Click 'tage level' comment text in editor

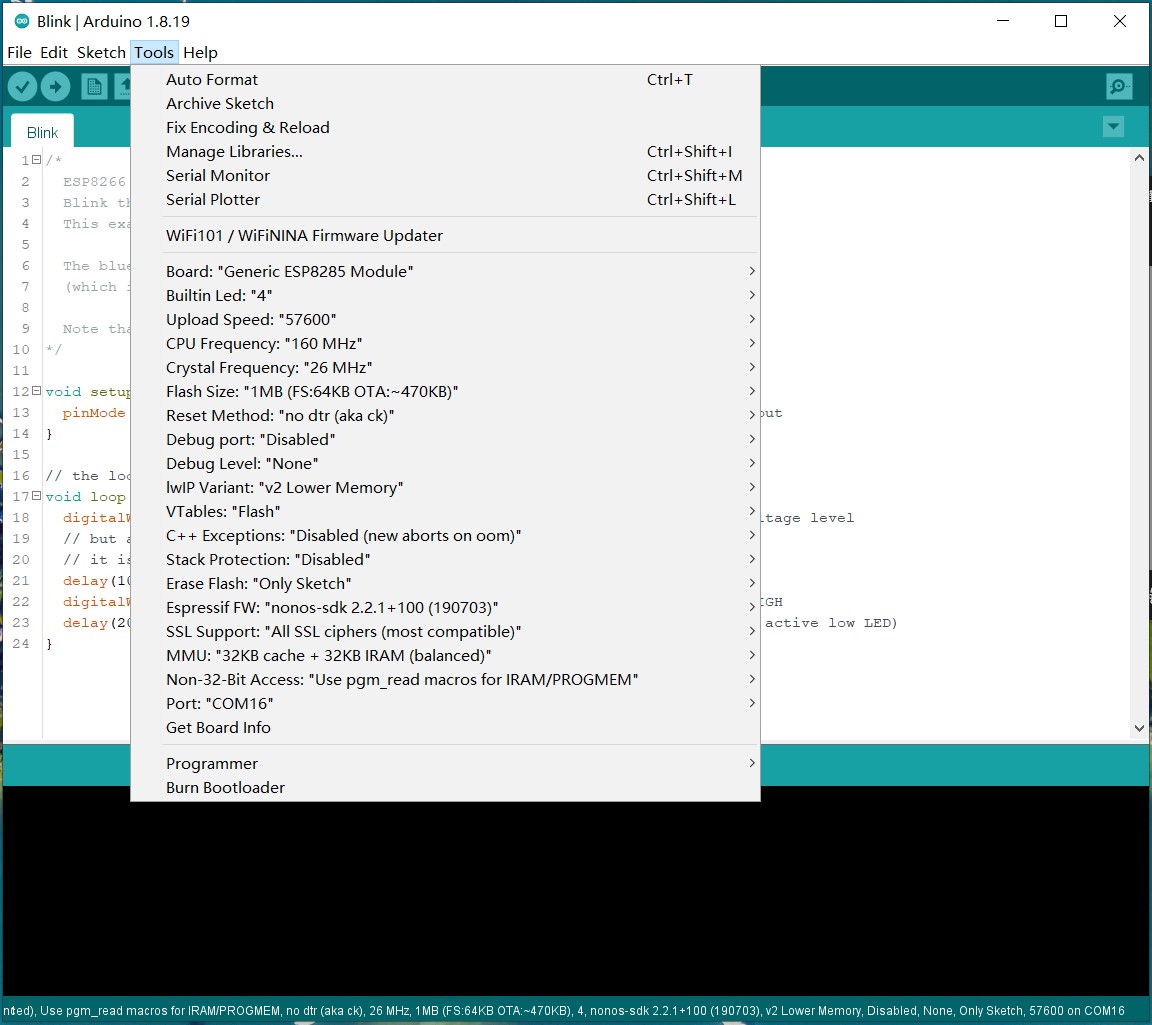pos(808,518)
